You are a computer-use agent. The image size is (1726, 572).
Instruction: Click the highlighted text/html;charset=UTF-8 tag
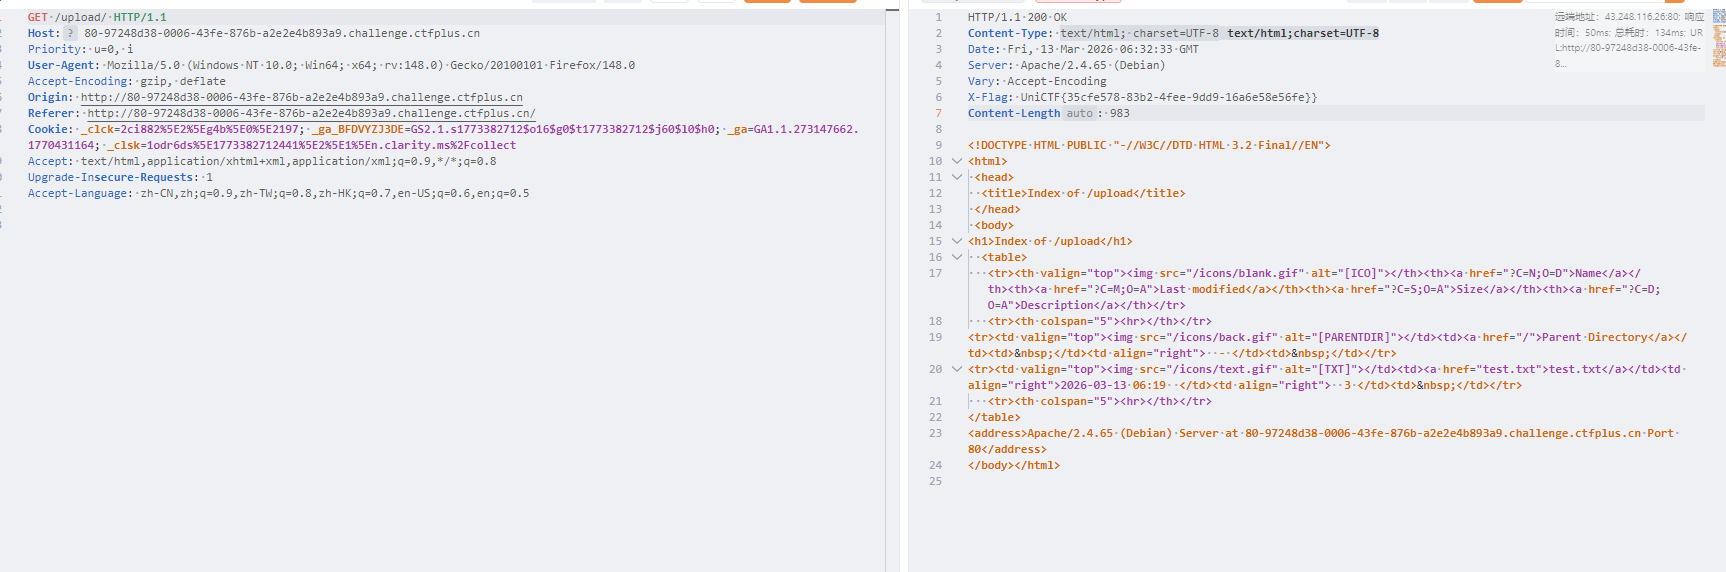pyautogui.click(x=1302, y=33)
